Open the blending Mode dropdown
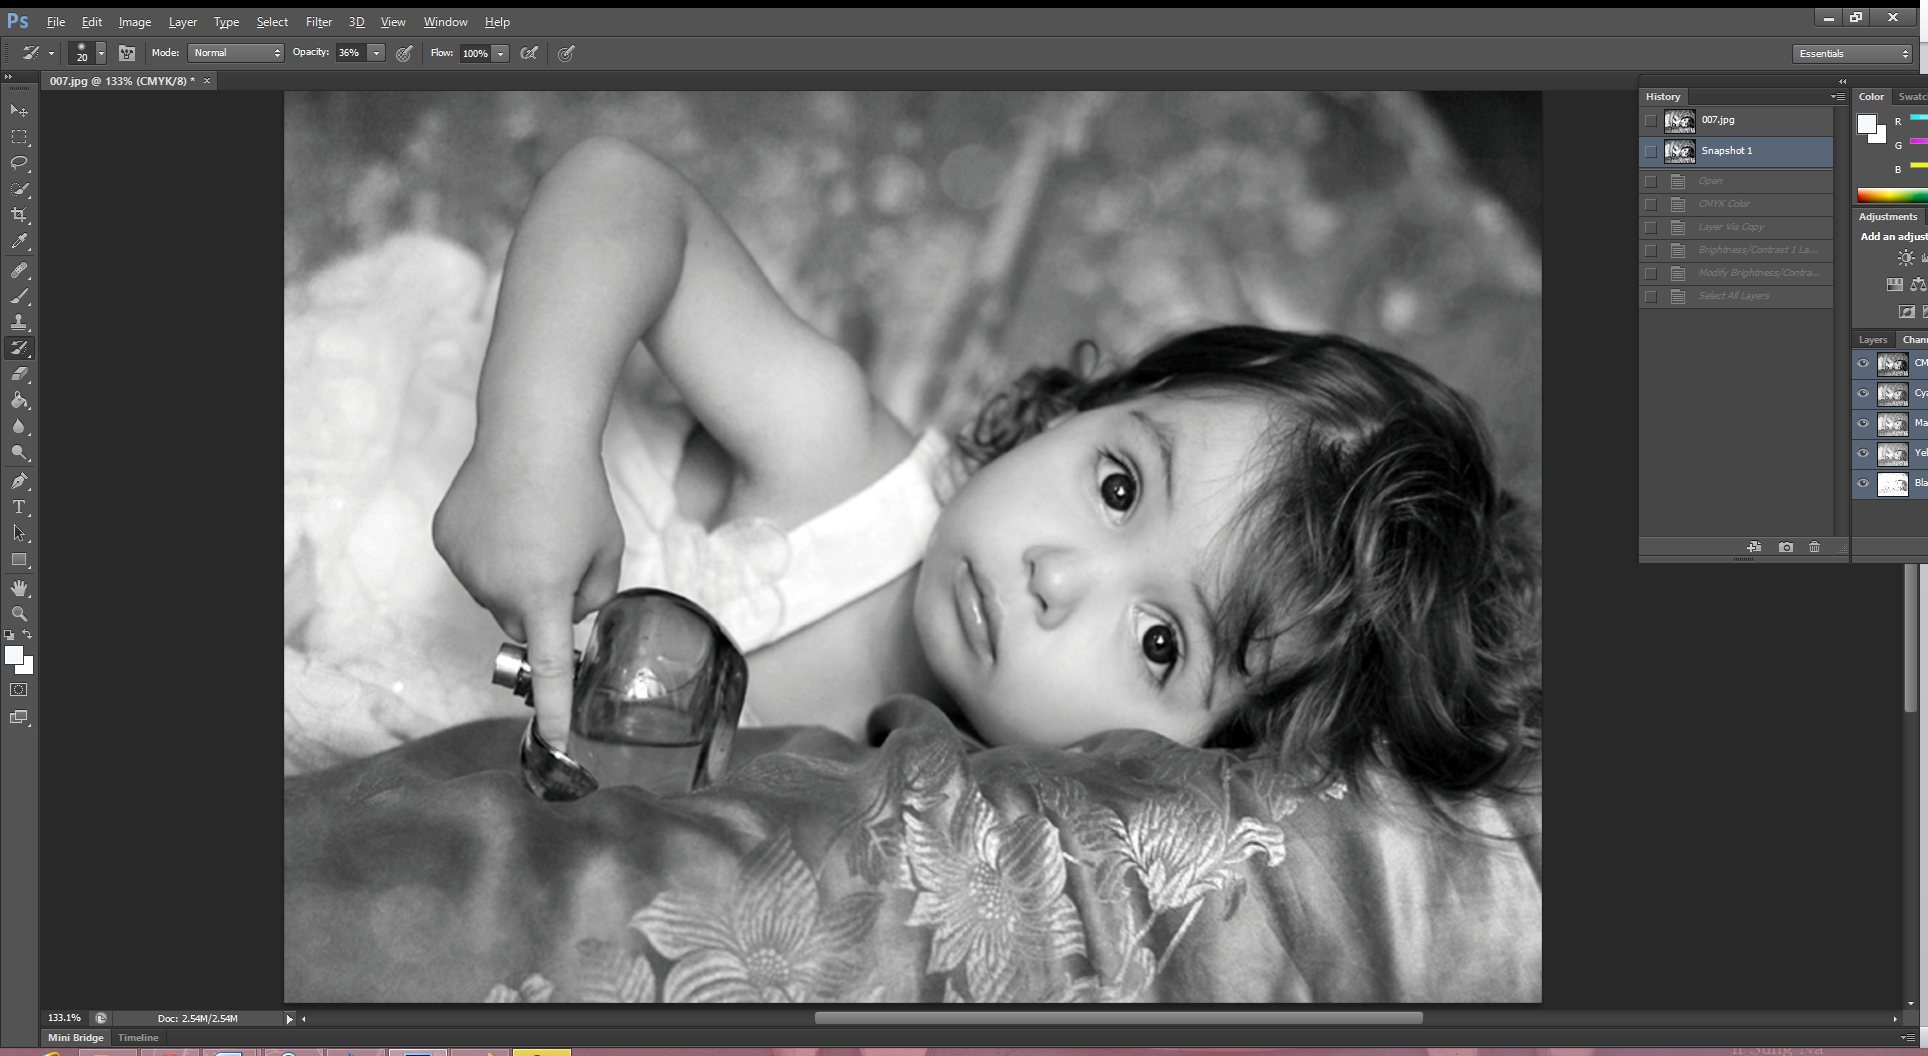Viewport: 1928px width, 1056px height. pos(236,53)
